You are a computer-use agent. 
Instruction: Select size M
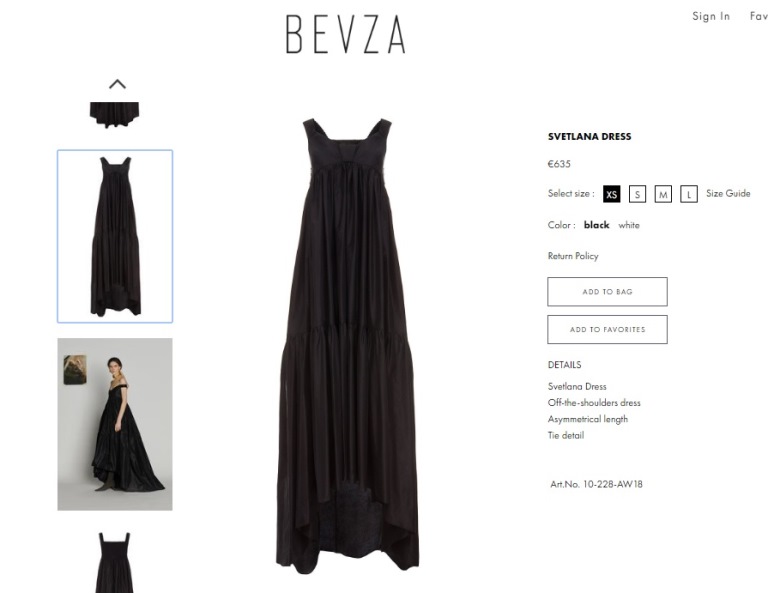pos(663,194)
